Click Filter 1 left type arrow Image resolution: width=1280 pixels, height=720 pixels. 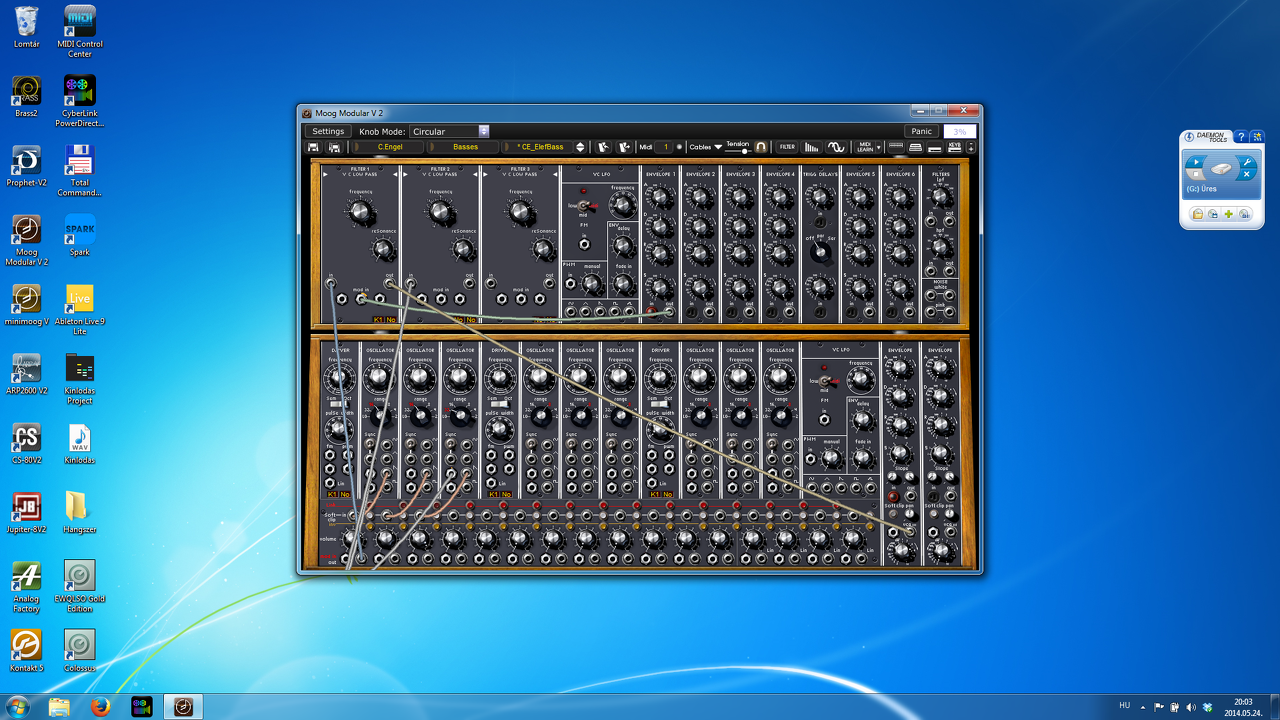[324, 173]
